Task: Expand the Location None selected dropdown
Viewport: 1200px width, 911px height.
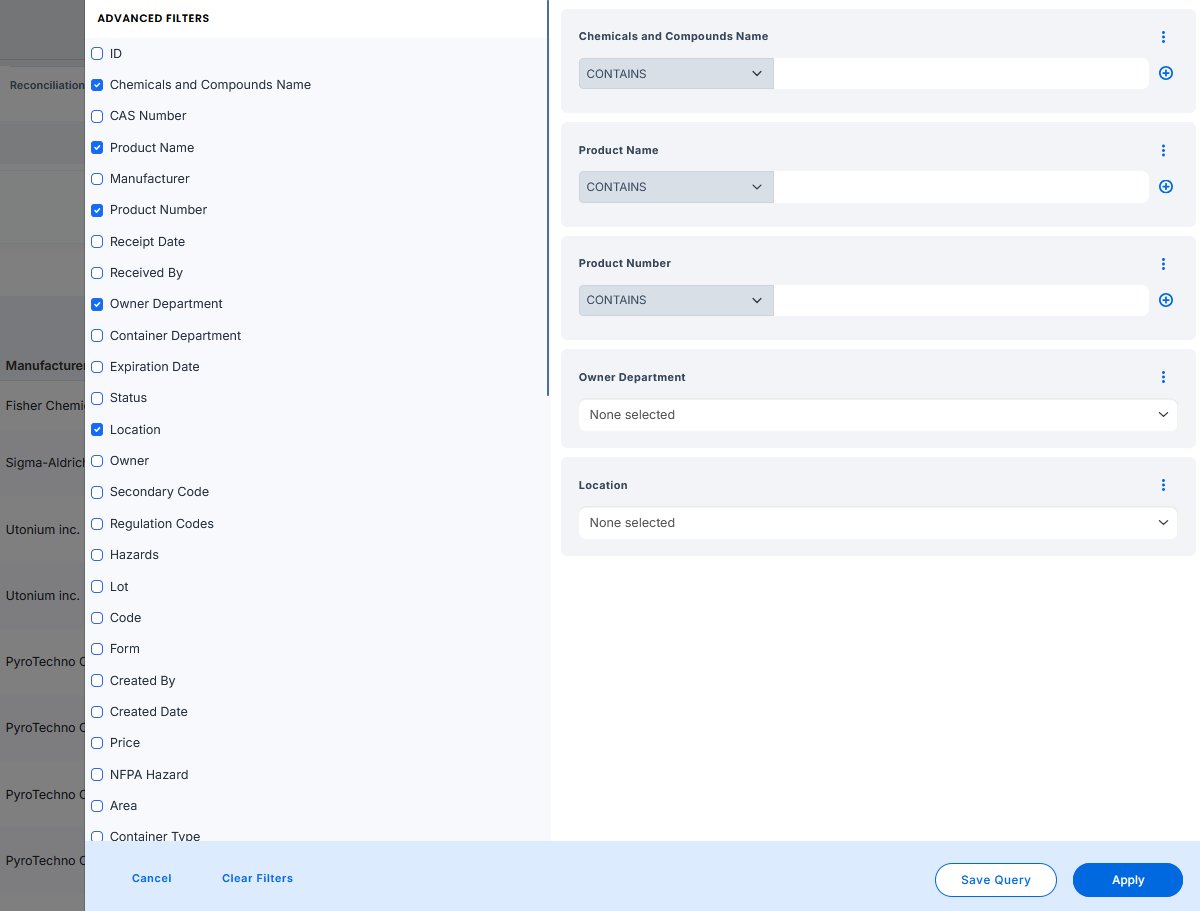Action: click(x=878, y=523)
